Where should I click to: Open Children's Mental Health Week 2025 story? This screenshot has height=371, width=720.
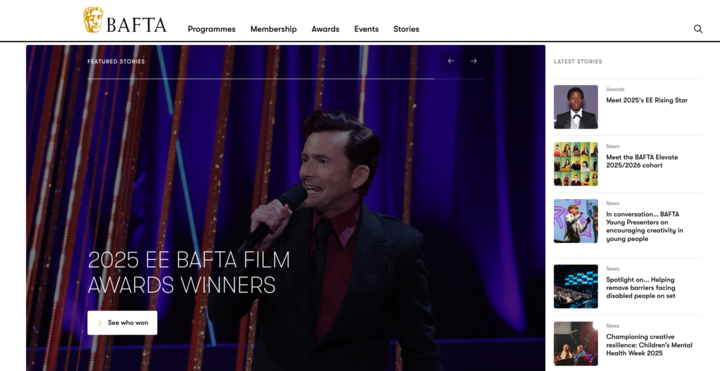tap(649, 345)
